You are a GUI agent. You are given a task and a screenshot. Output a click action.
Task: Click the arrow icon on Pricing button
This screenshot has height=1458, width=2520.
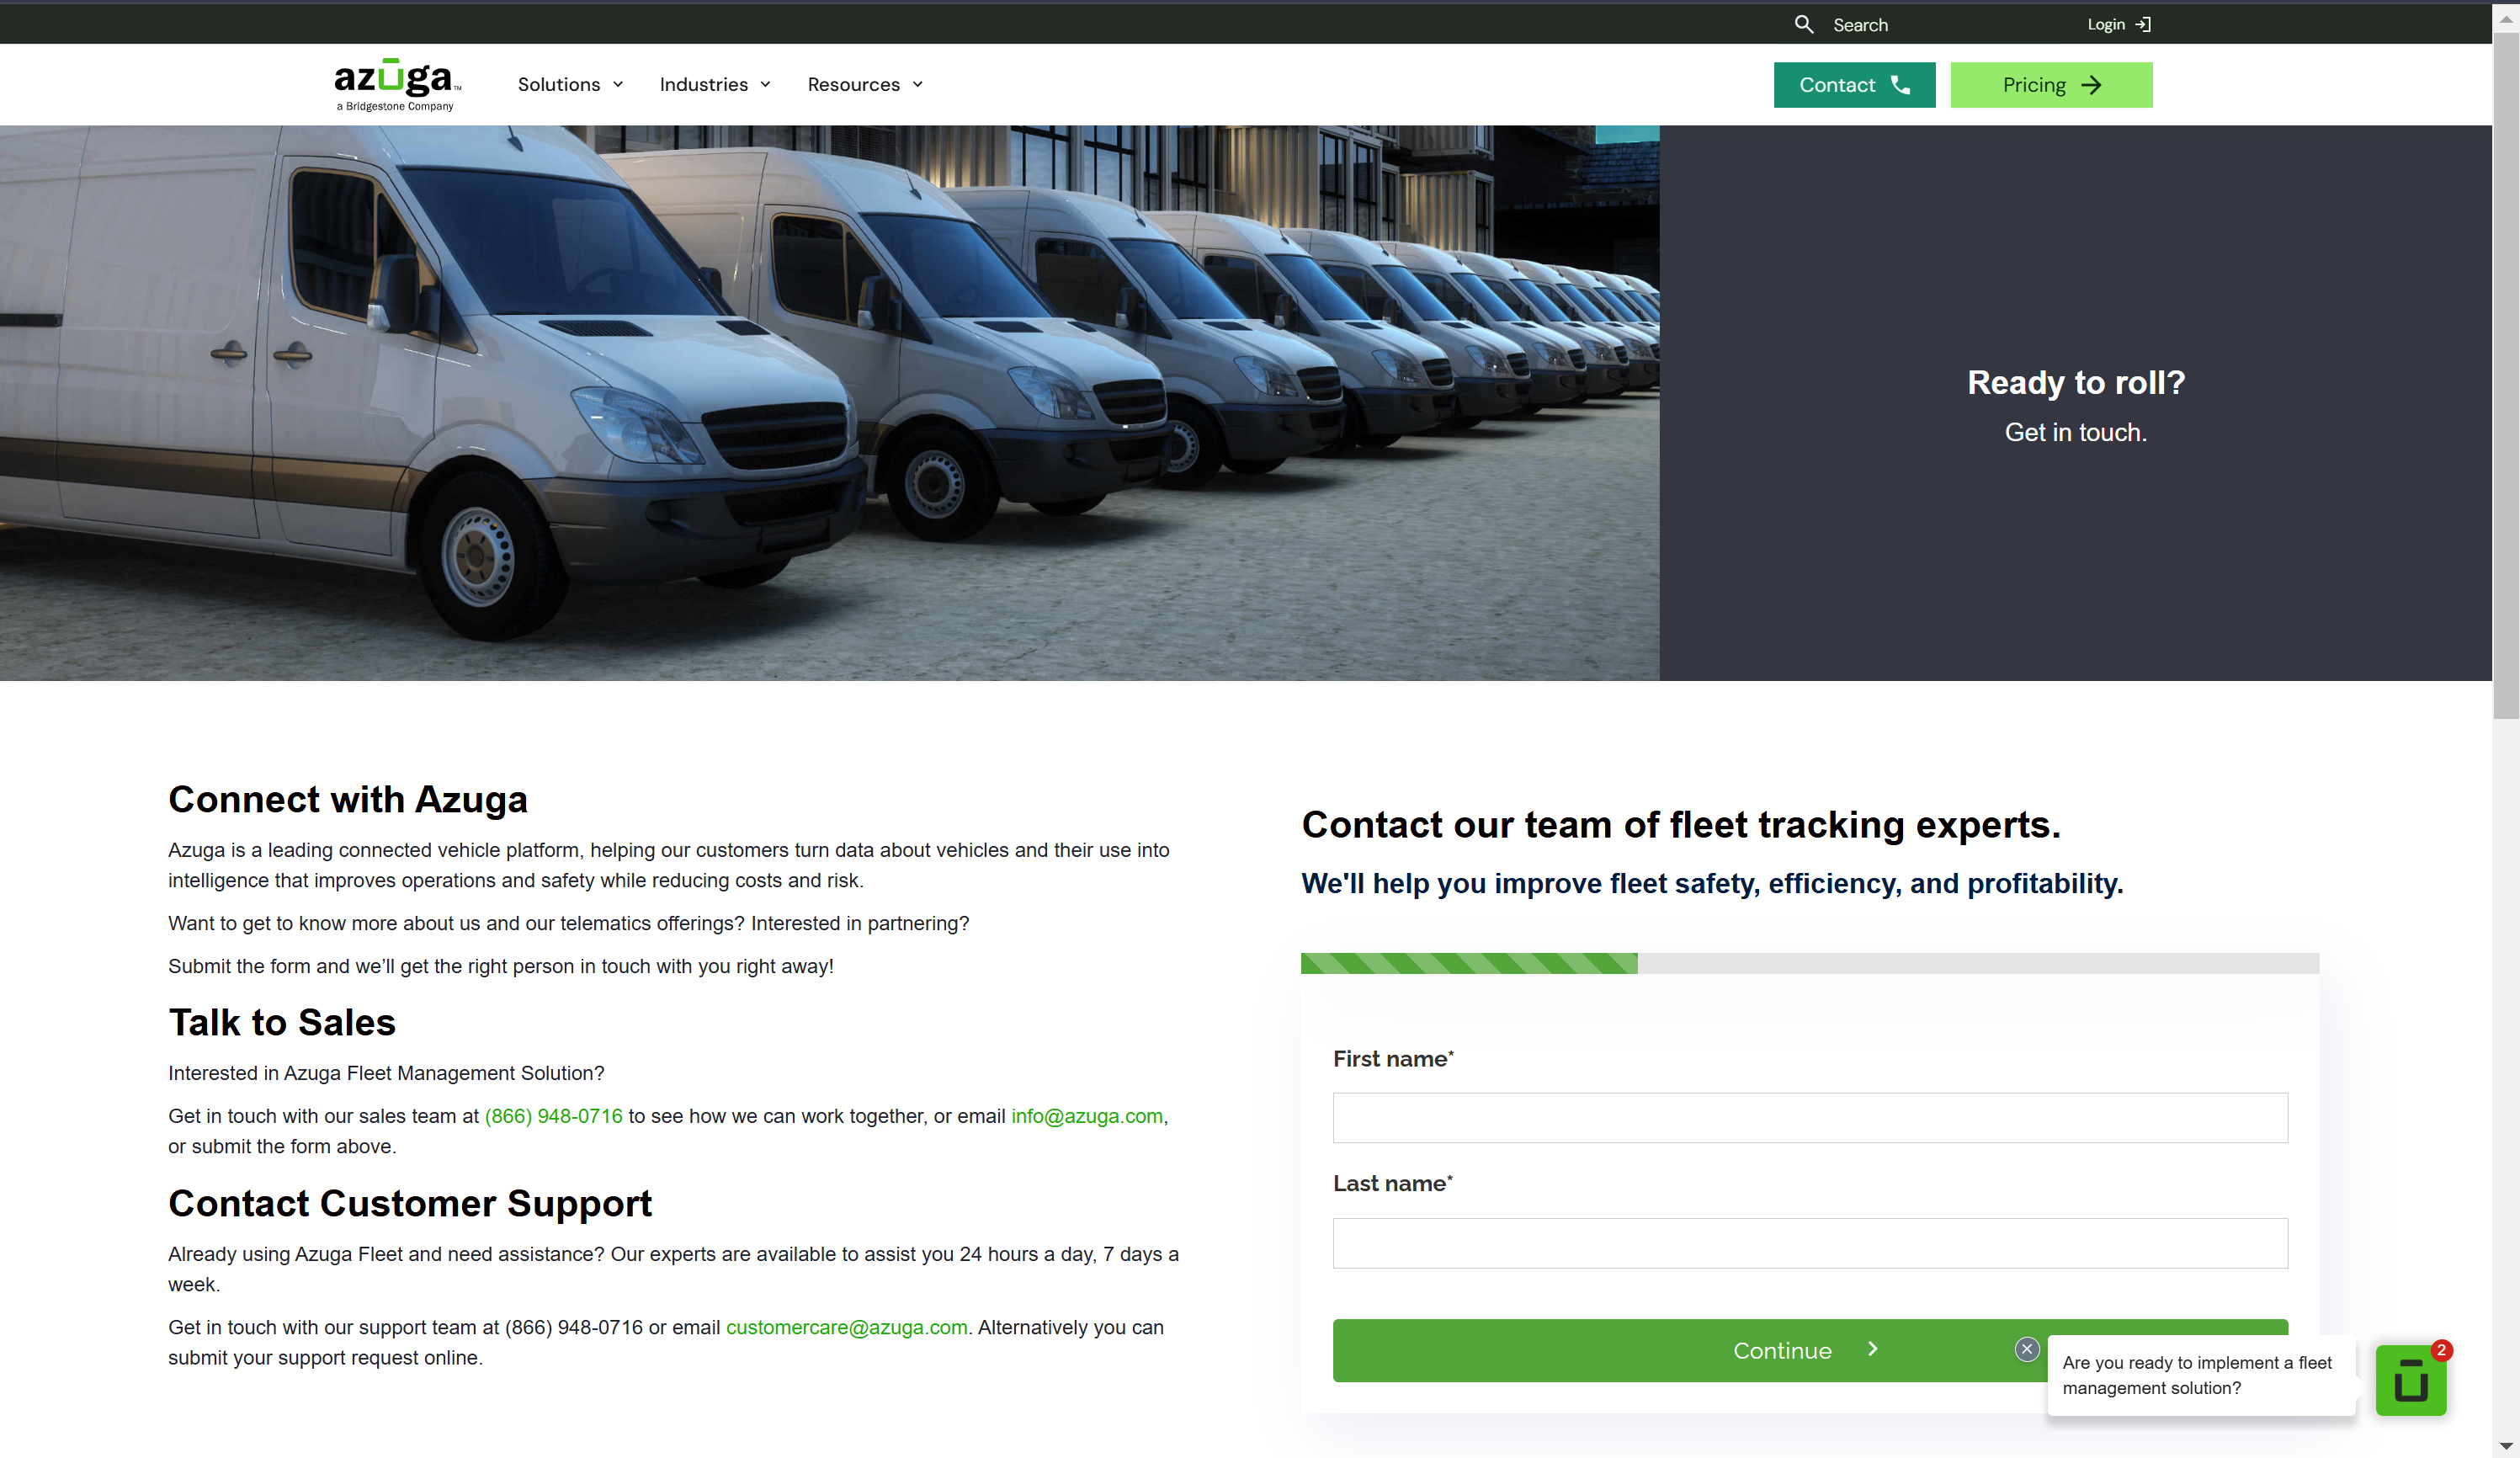tap(2091, 85)
